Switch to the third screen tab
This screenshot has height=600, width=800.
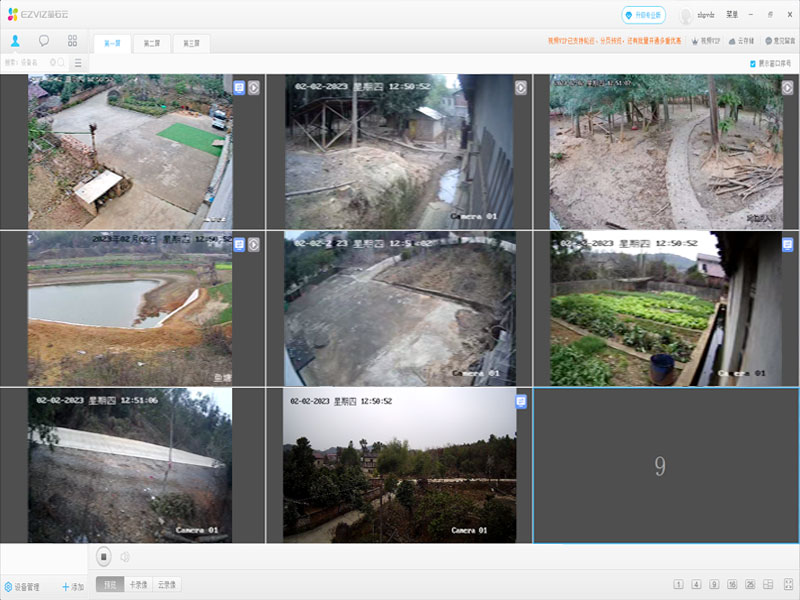click(x=190, y=44)
